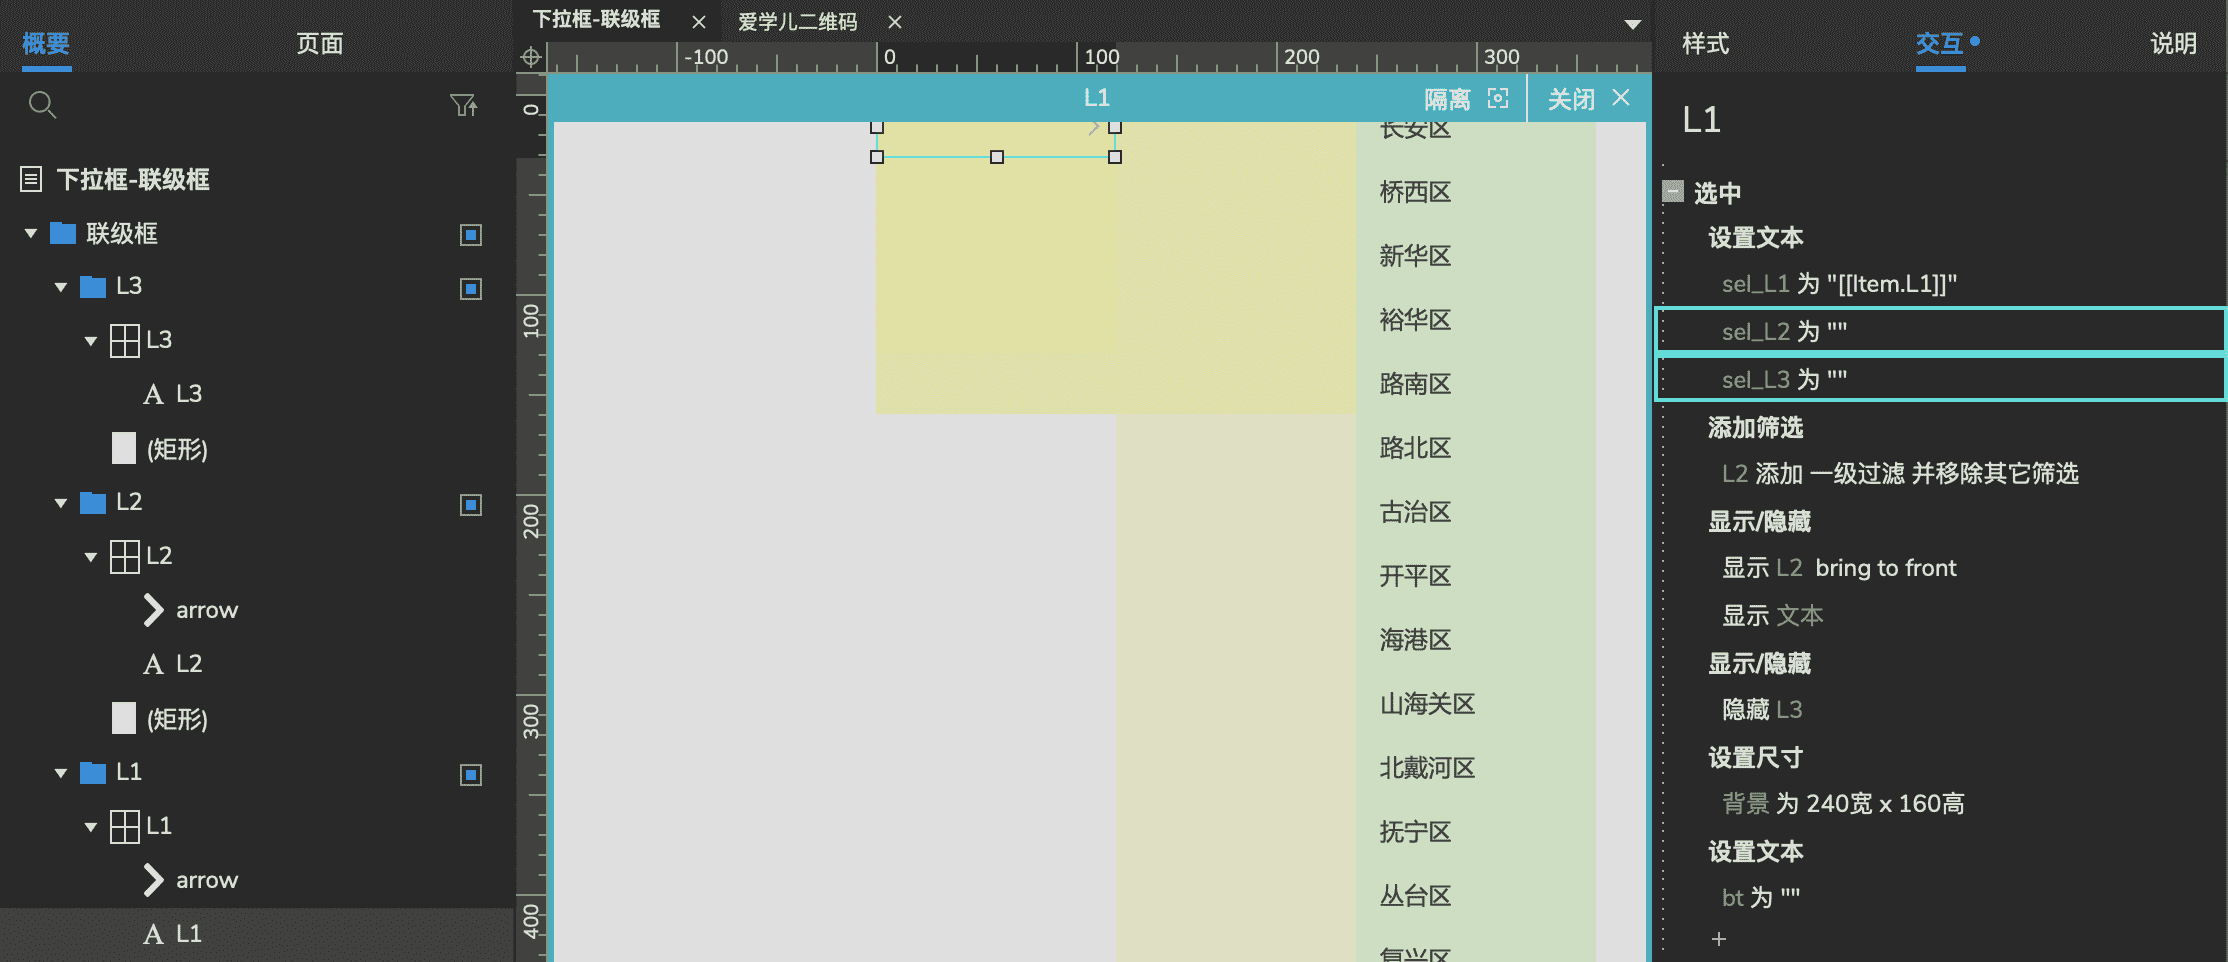Image resolution: width=2228 pixels, height=962 pixels.
Task: Collapse the L2 folder
Action: [61, 503]
